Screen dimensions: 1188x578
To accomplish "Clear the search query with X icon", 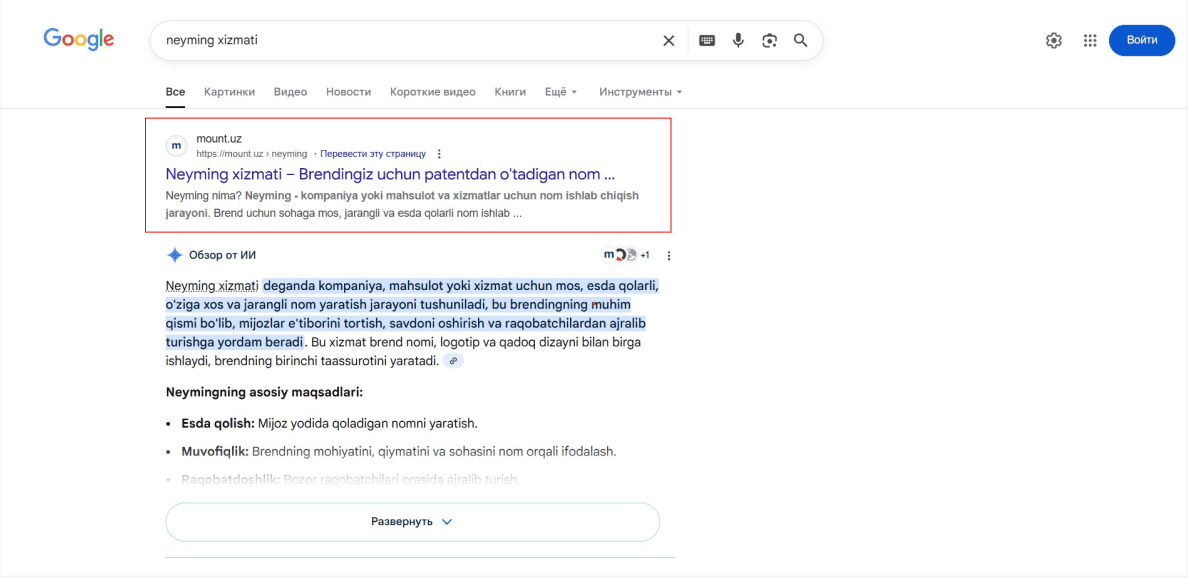I will pyautogui.click(x=668, y=41).
